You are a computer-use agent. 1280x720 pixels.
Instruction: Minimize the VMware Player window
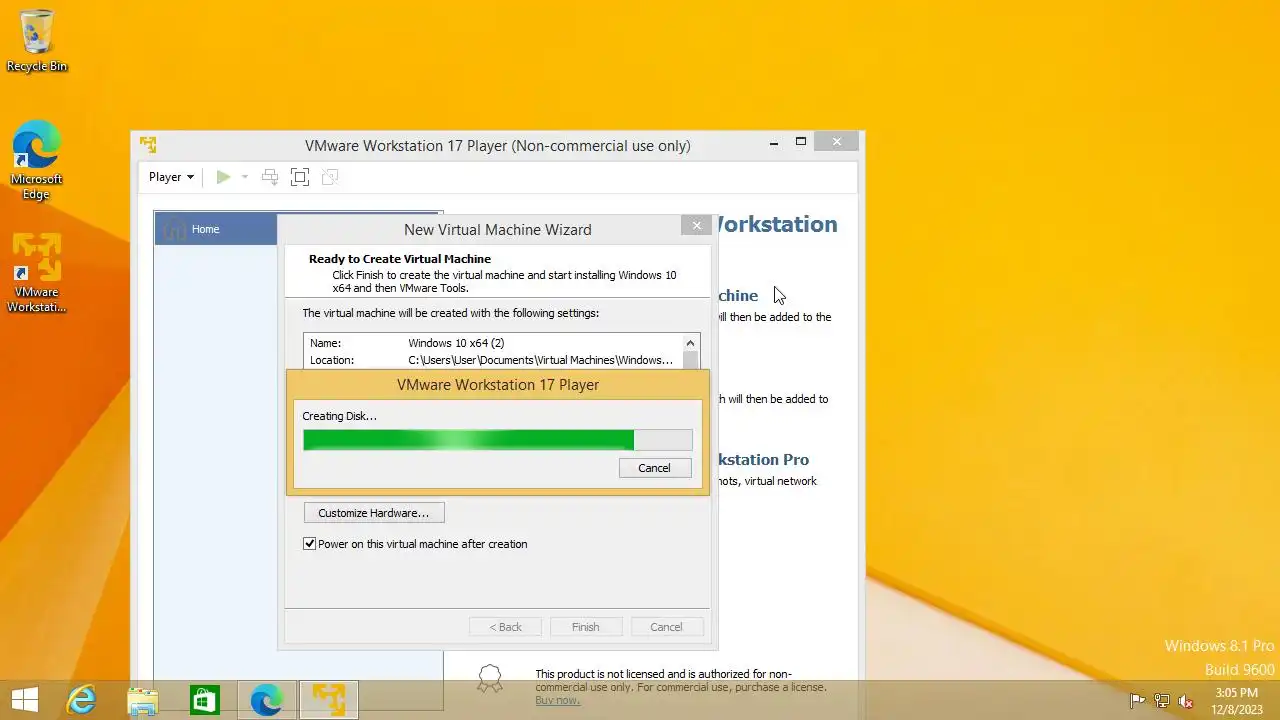[774, 143]
